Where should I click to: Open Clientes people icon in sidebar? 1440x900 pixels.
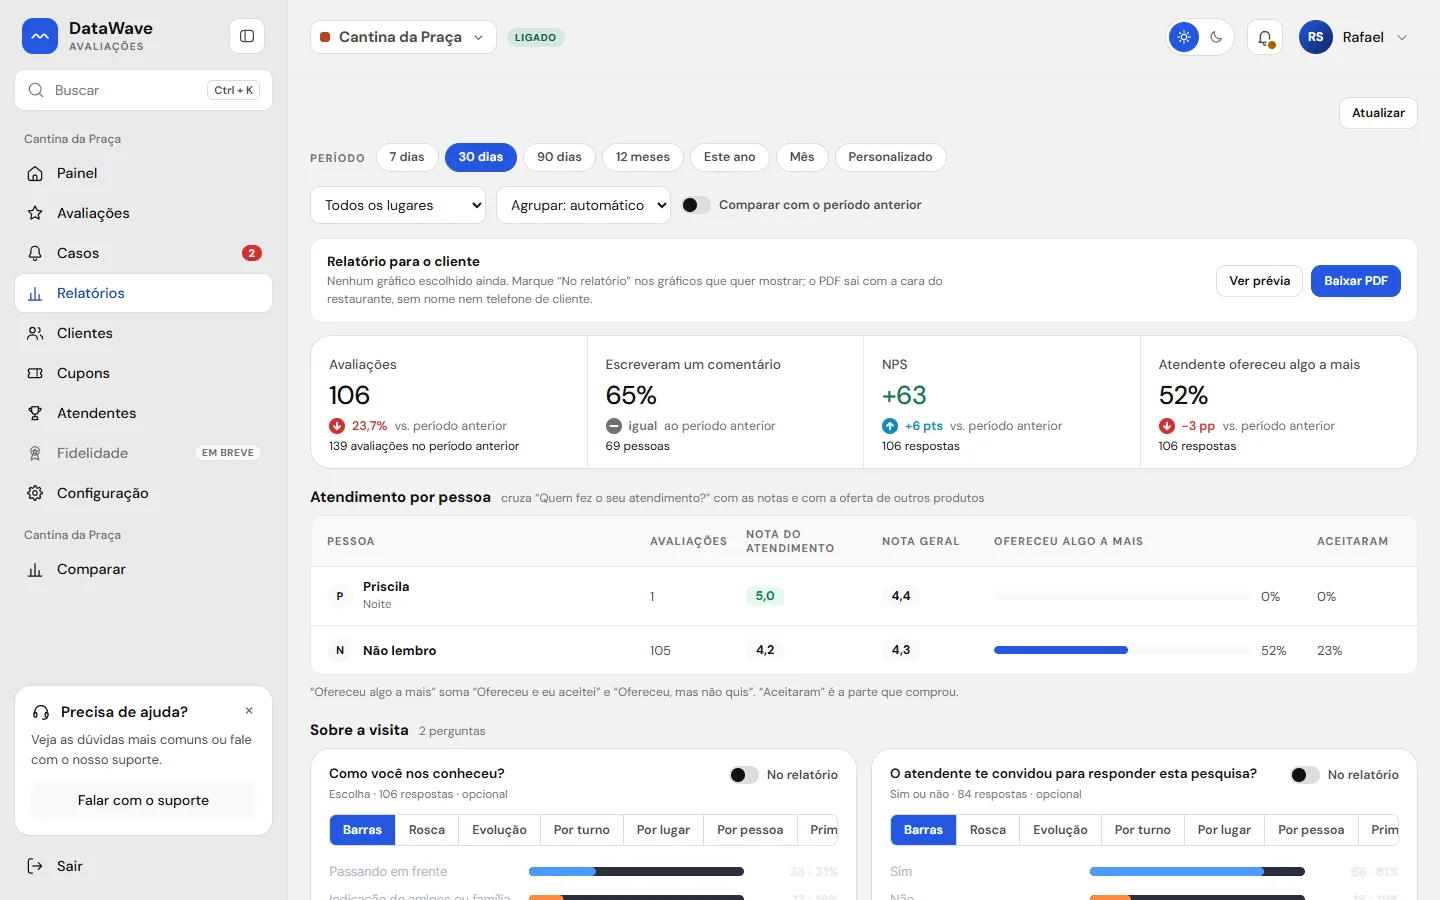point(35,333)
